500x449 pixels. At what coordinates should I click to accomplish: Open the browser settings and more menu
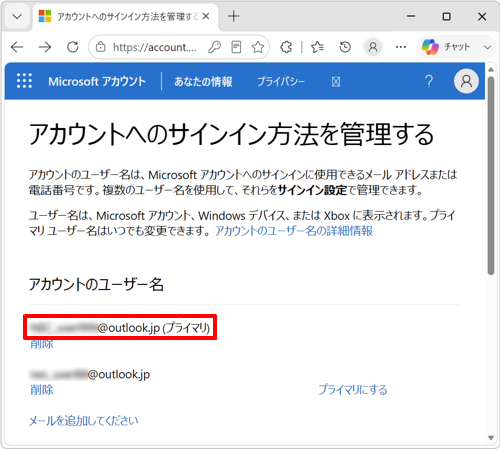click(x=401, y=47)
